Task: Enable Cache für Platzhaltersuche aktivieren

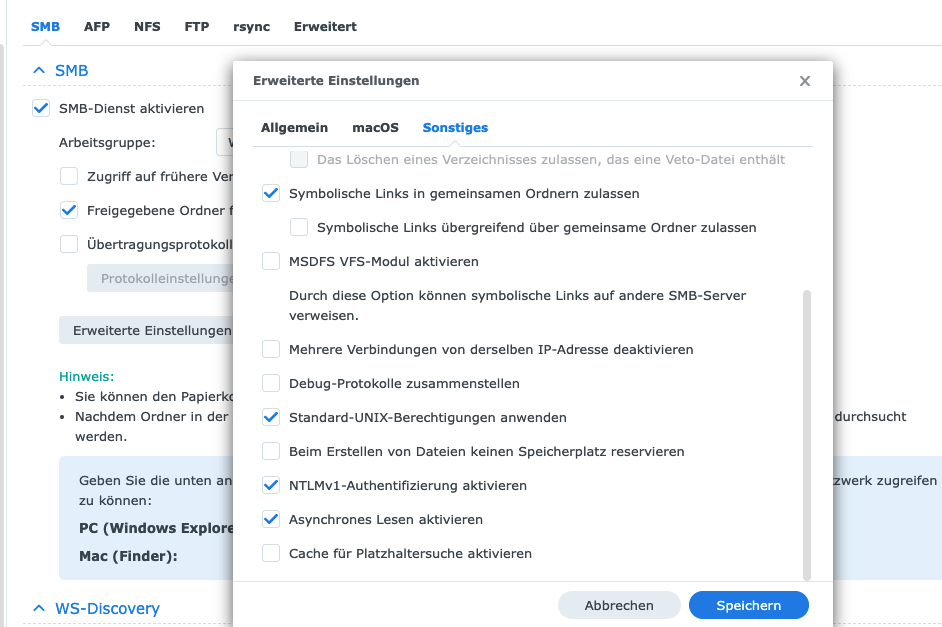Action: pos(271,554)
